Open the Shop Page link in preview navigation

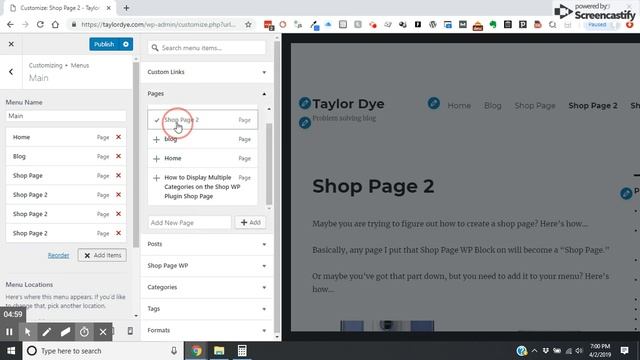535,106
